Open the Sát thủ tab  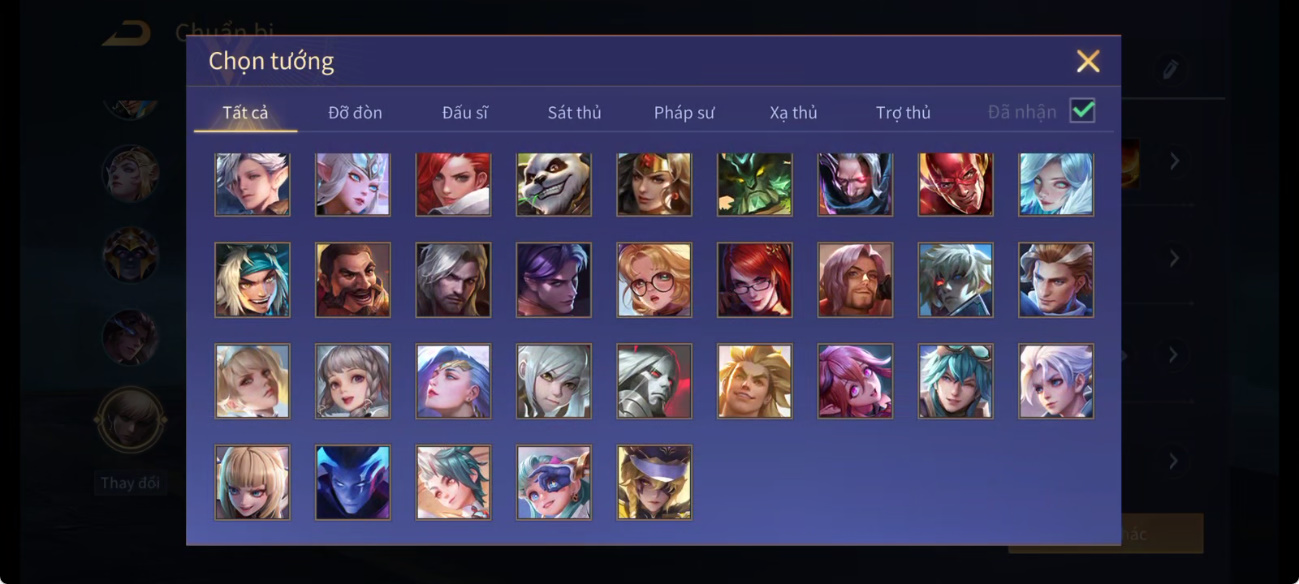click(574, 112)
